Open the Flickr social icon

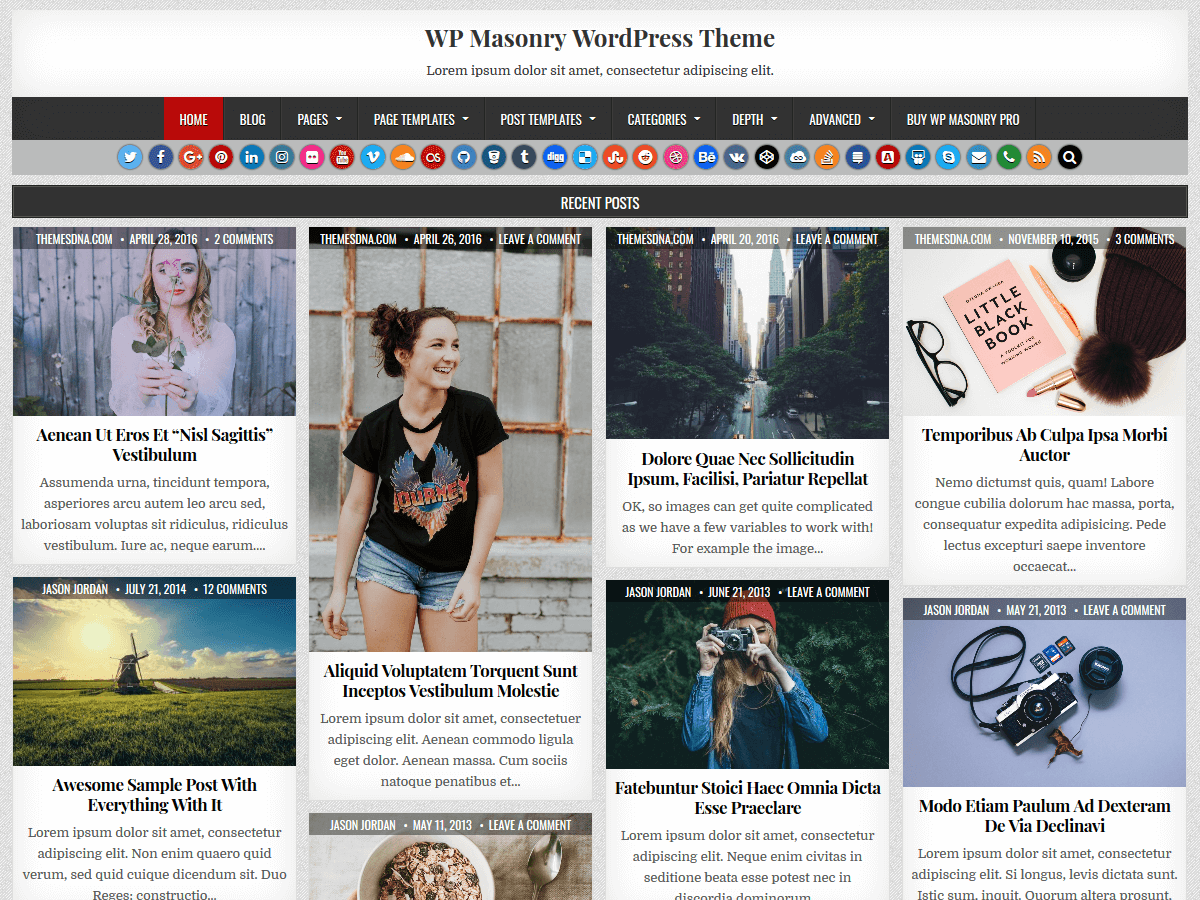[x=312, y=157]
